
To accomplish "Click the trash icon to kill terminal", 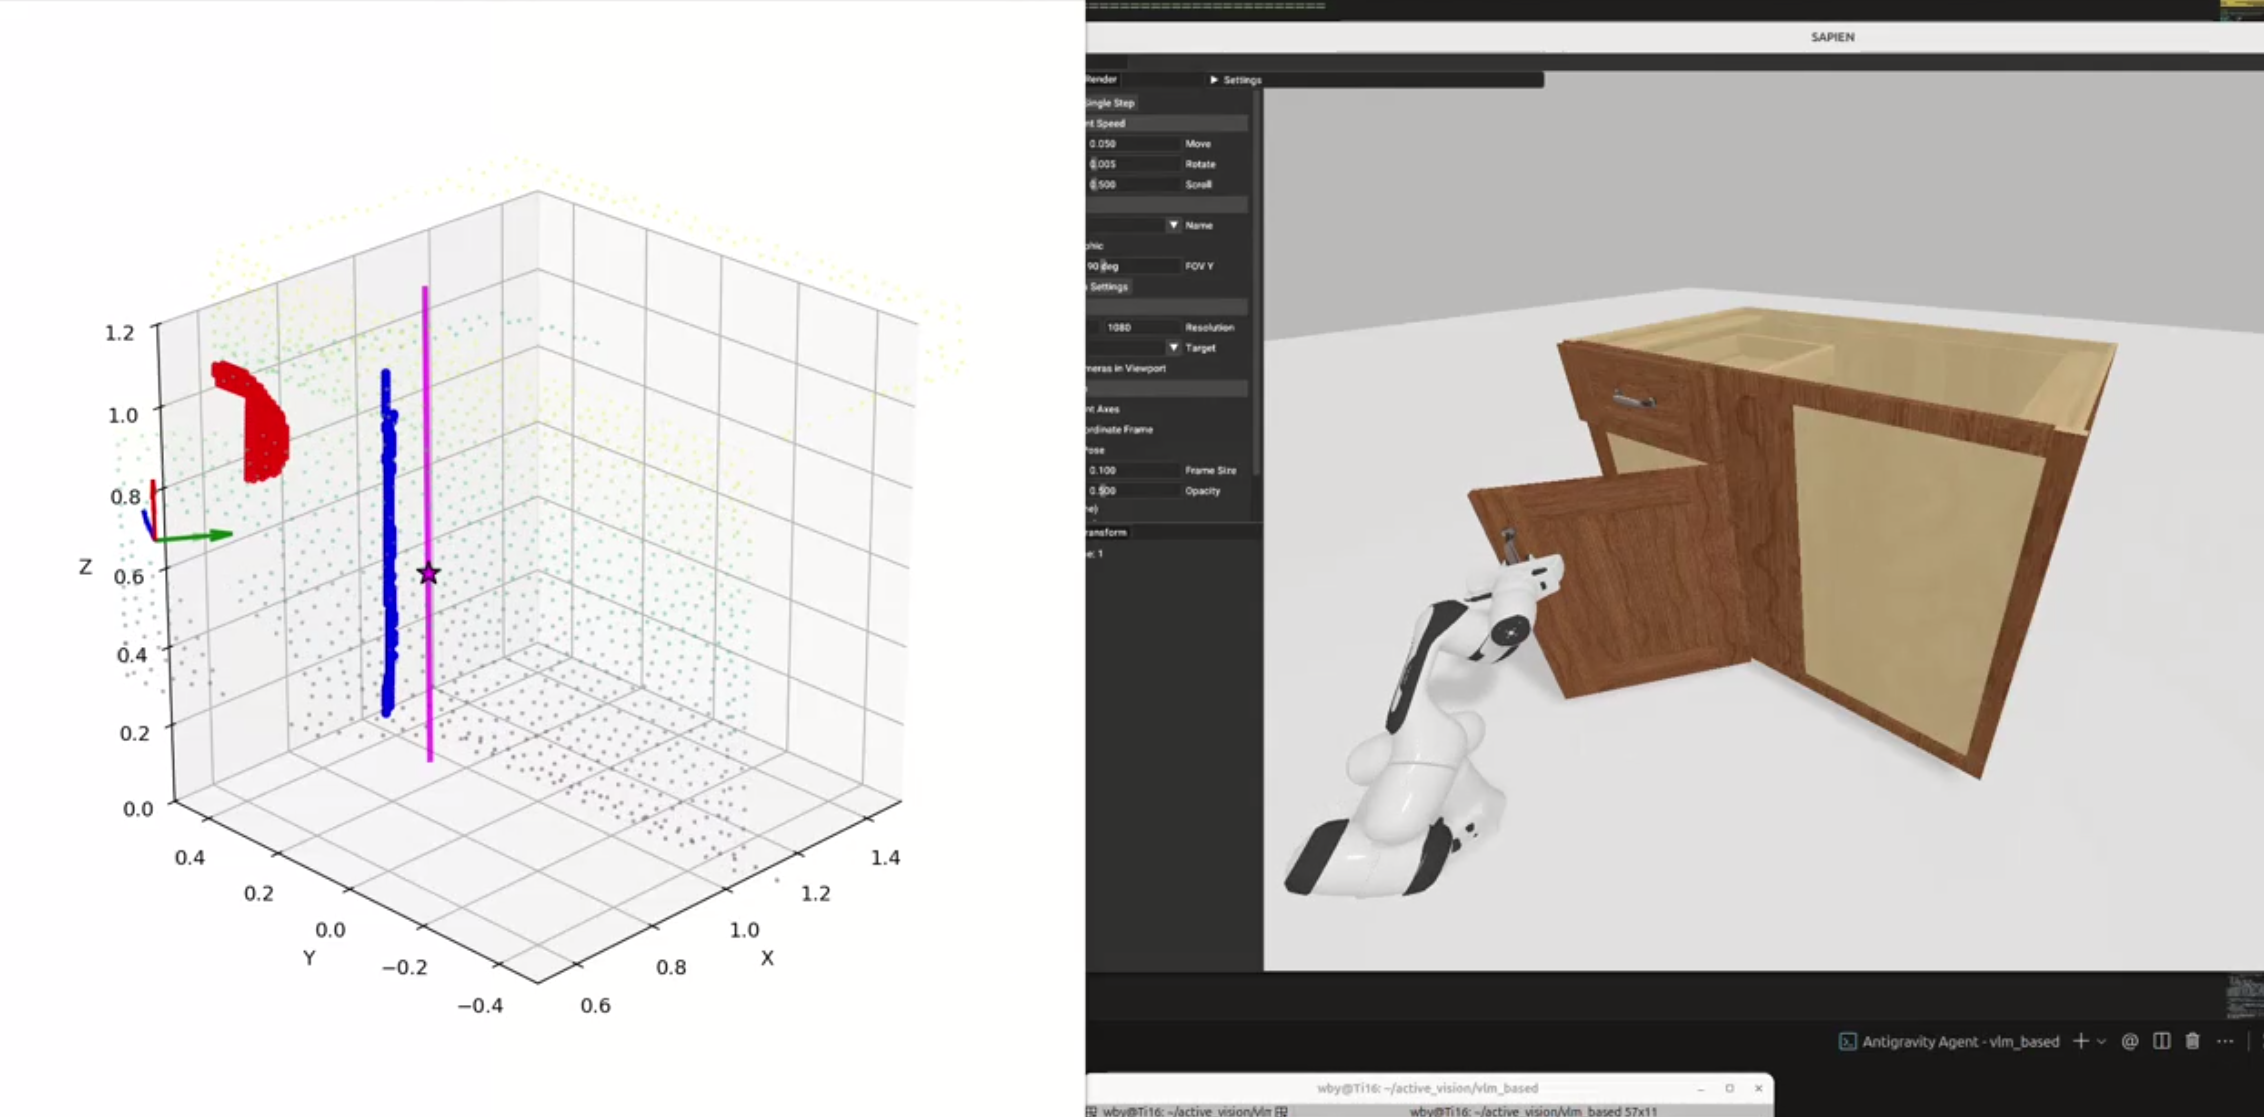I will click(2192, 1041).
